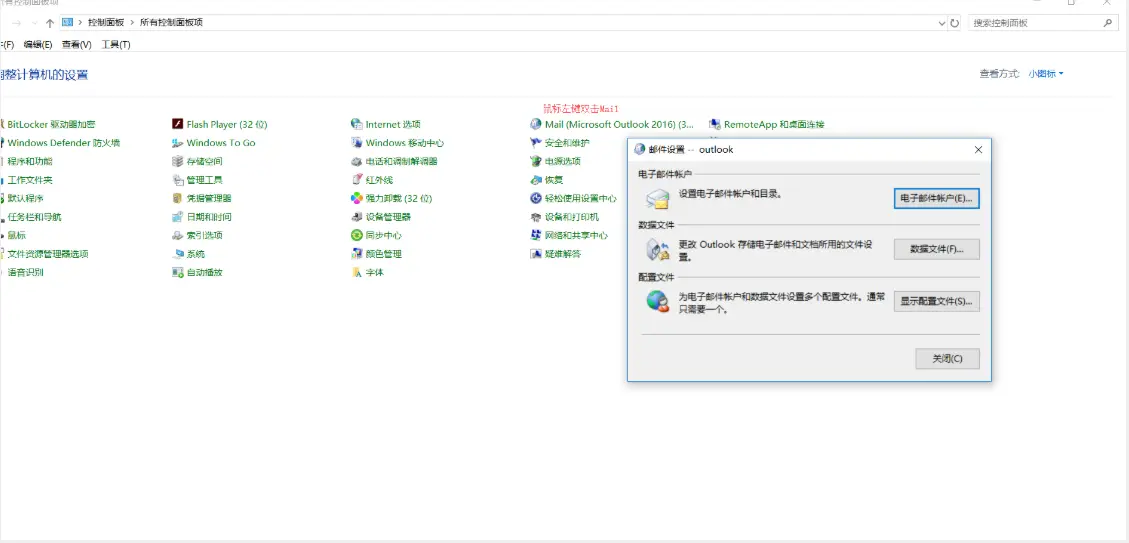Open the 疑难解答 icon
The image size is (1129, 543).
click(x=536, y=254)
